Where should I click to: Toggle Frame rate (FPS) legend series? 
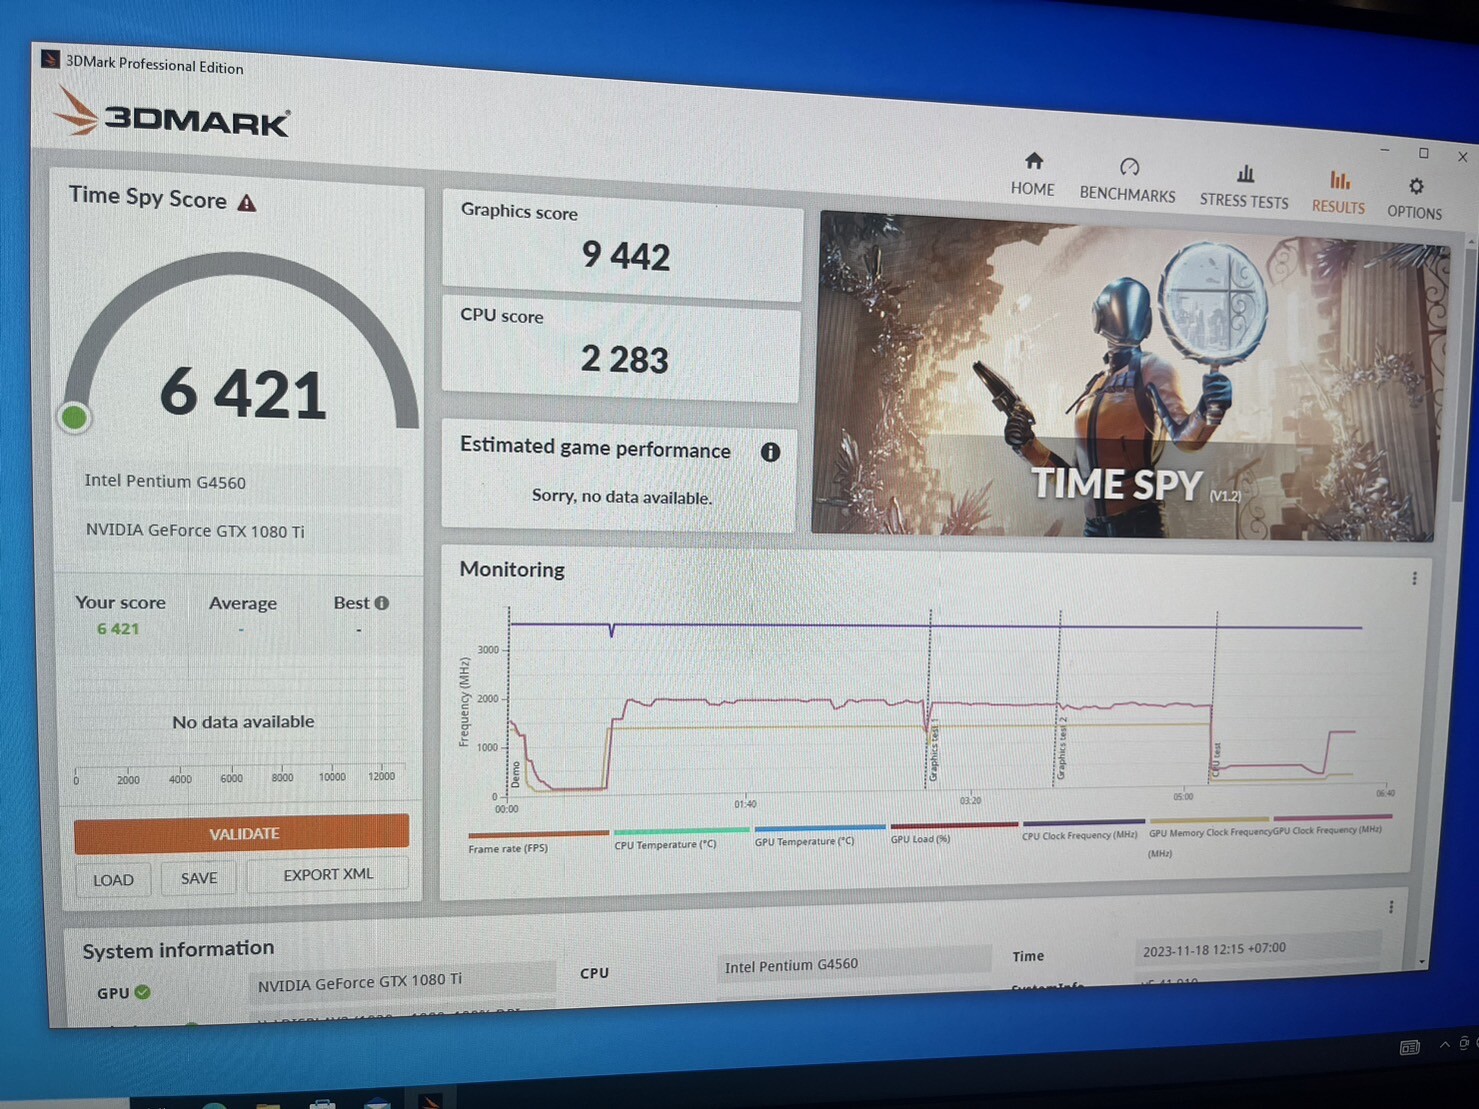(x=508, y=848)
